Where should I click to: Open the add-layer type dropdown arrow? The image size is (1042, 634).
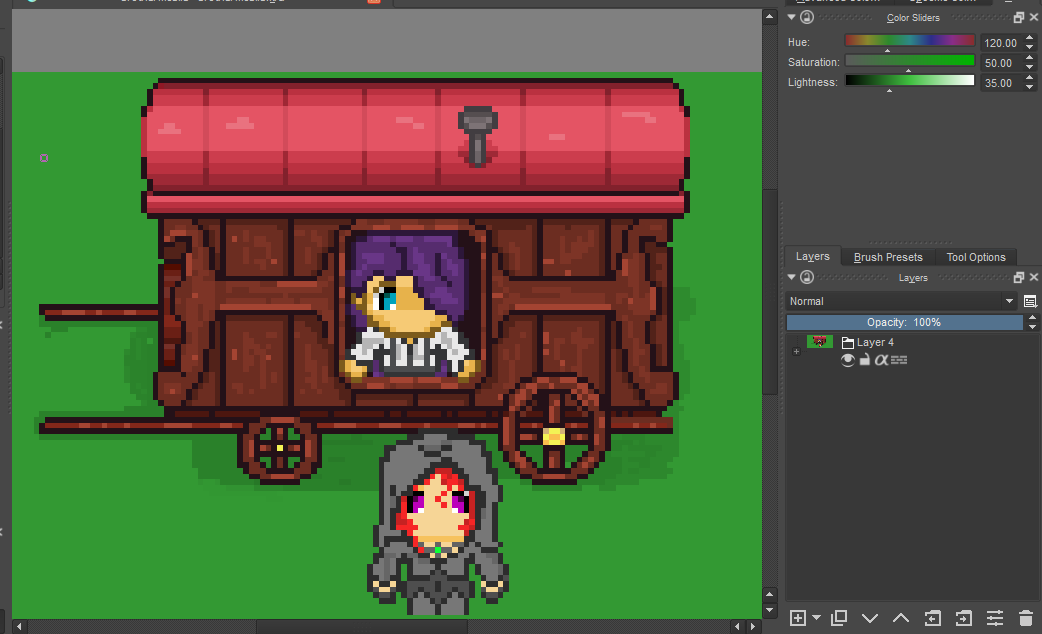(816, 618)
